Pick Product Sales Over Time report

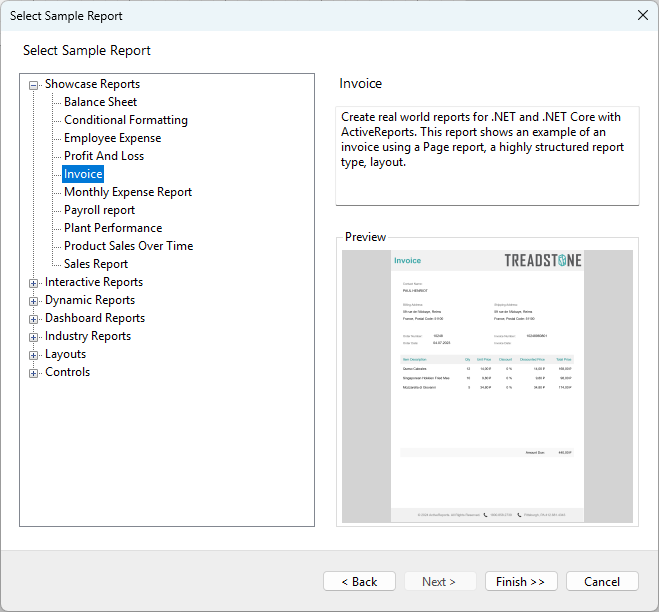pos(129,246)
